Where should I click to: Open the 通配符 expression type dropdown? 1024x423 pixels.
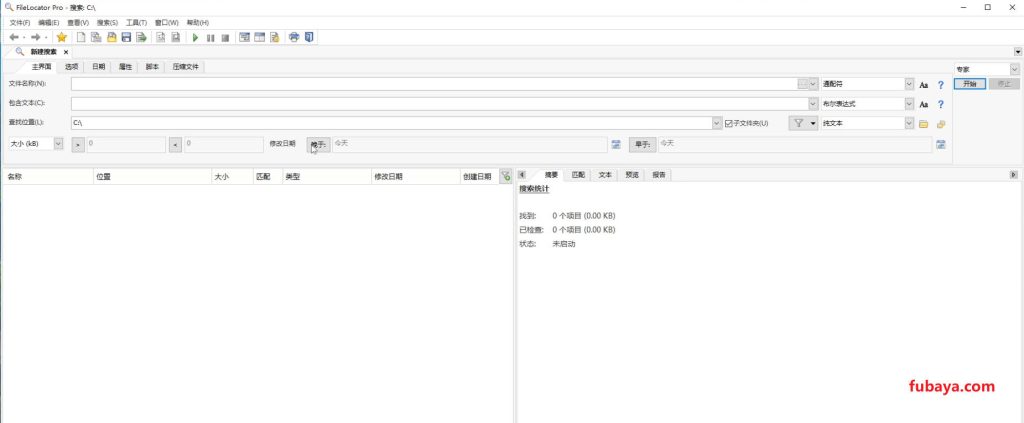point(909,84)
